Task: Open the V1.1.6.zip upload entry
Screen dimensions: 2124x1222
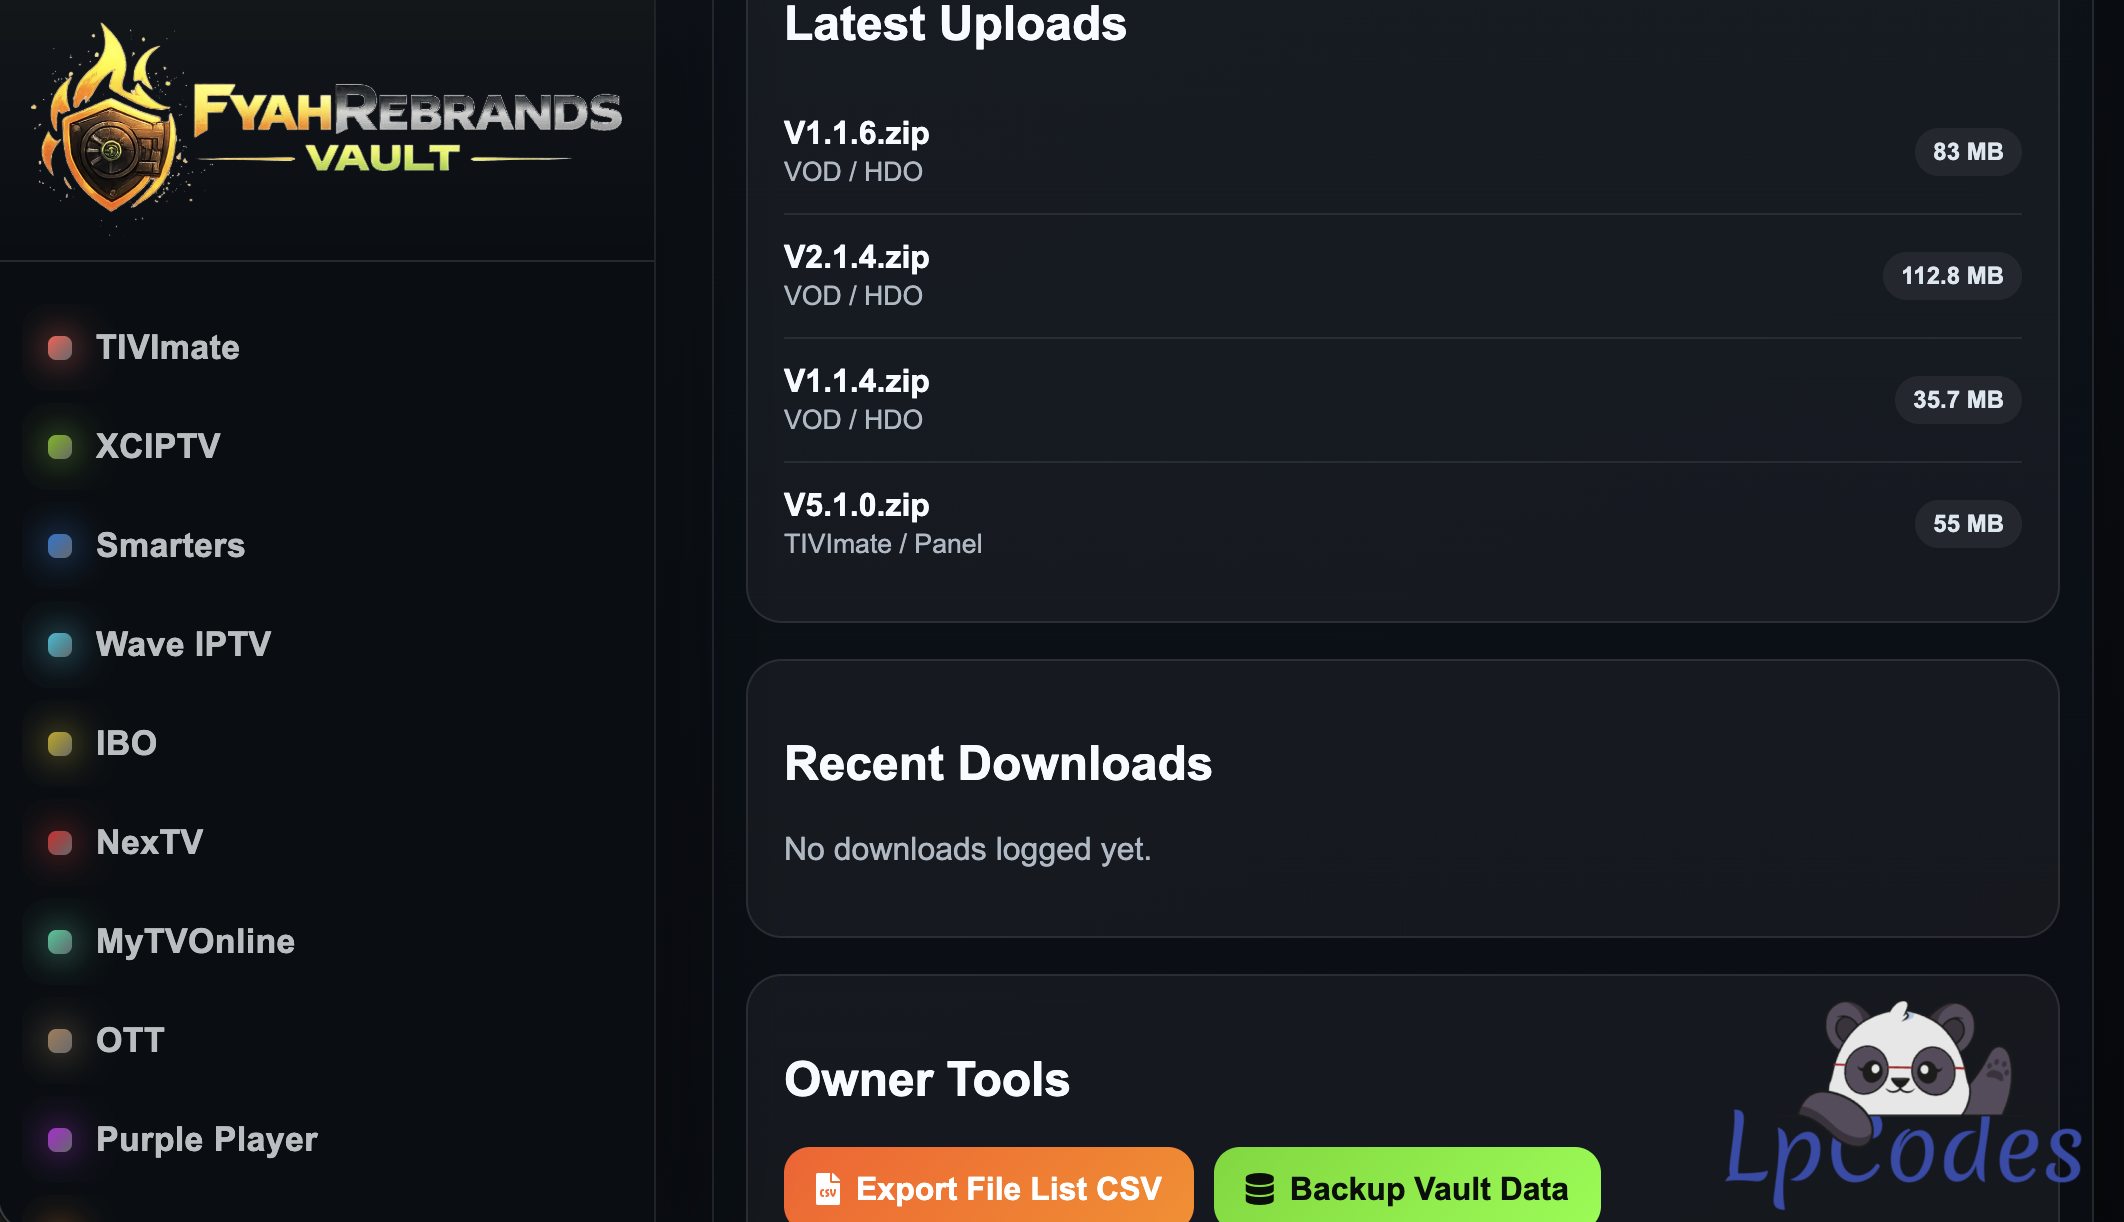Action: [1402, 152]
